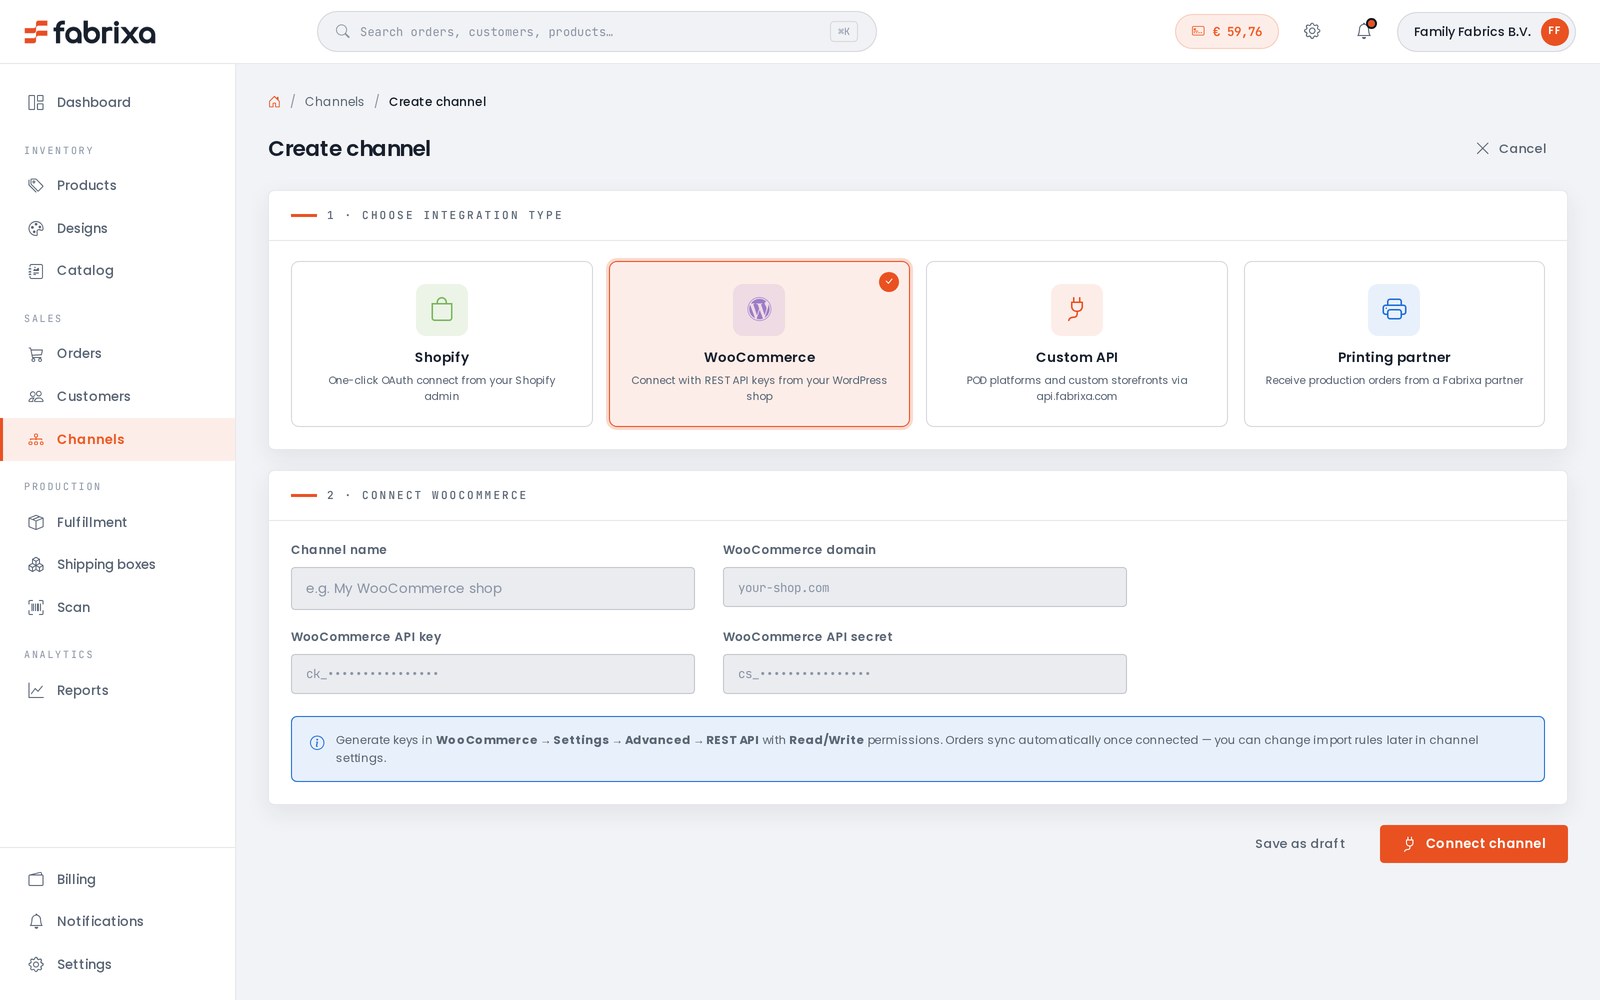Focus the WooCommerce domain field
The width and height of the screenshot is (1600, 1000).
tap(925, 587)
